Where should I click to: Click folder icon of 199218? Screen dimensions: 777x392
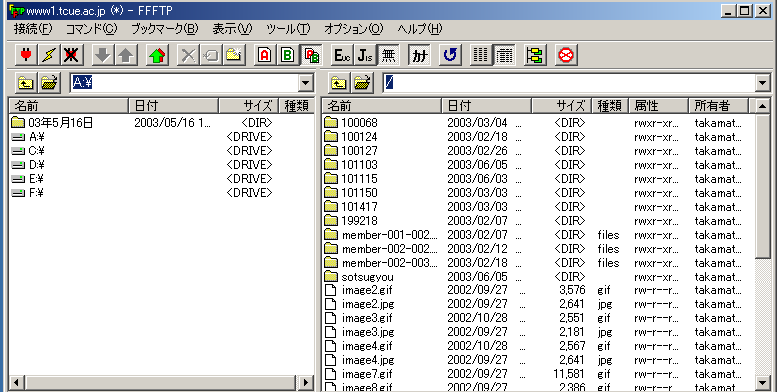pos(331,221)
